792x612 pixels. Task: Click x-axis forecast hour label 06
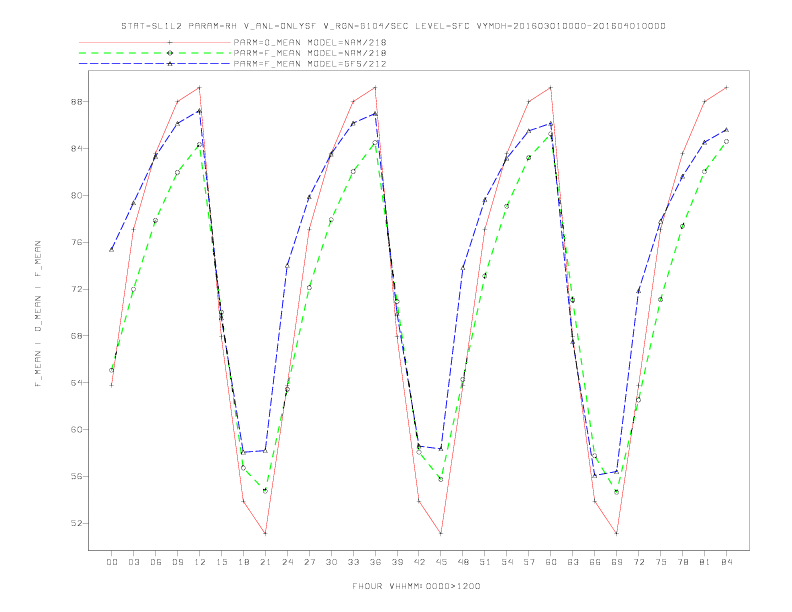156,562
